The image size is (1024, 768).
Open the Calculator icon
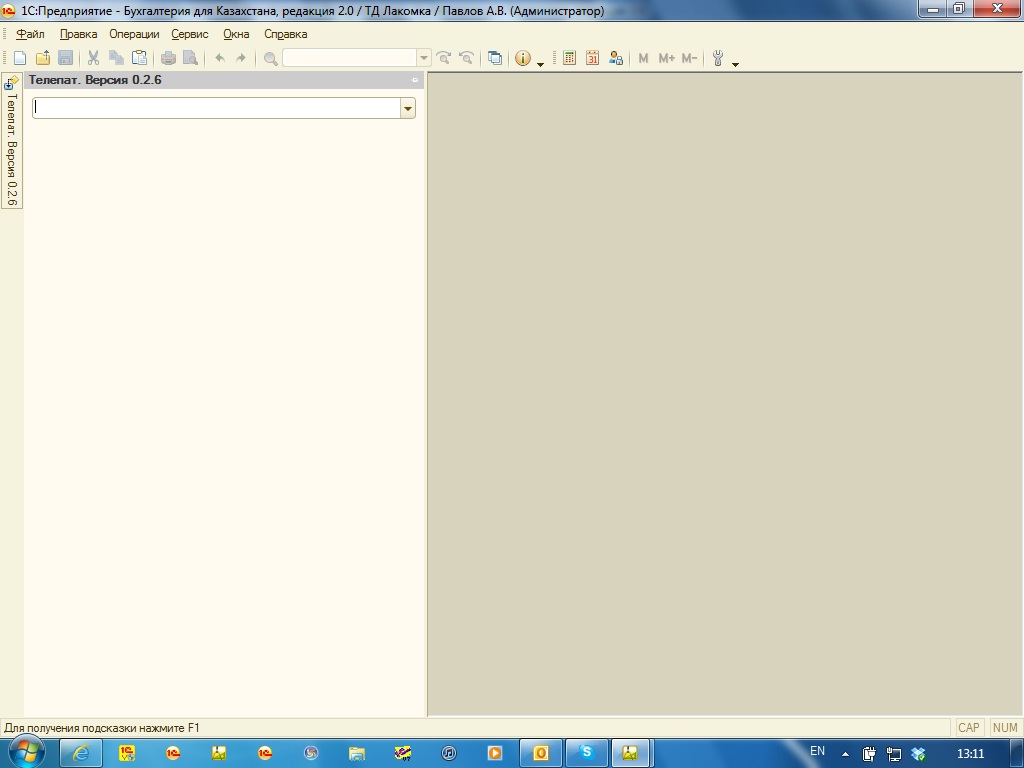569,58
